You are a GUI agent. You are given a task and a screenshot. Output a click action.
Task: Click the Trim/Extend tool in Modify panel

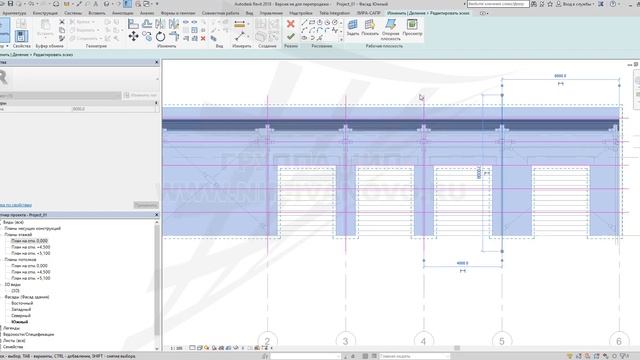point(174,37)
